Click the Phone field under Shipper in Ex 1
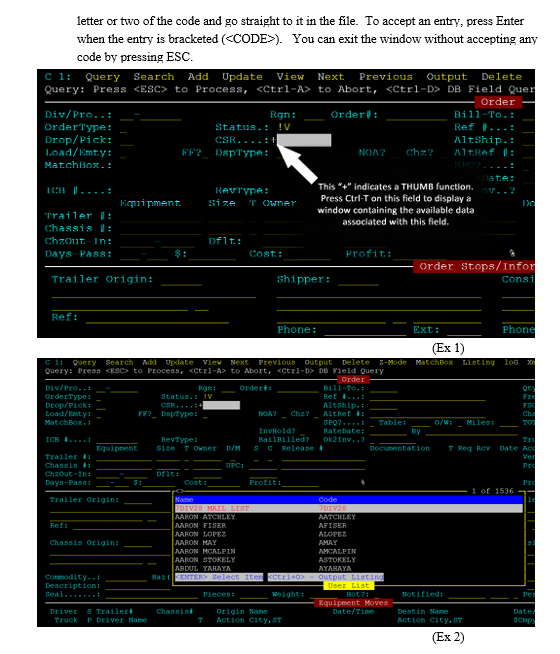560x654 pixels. pyautogui.click(x=365, y=330)
